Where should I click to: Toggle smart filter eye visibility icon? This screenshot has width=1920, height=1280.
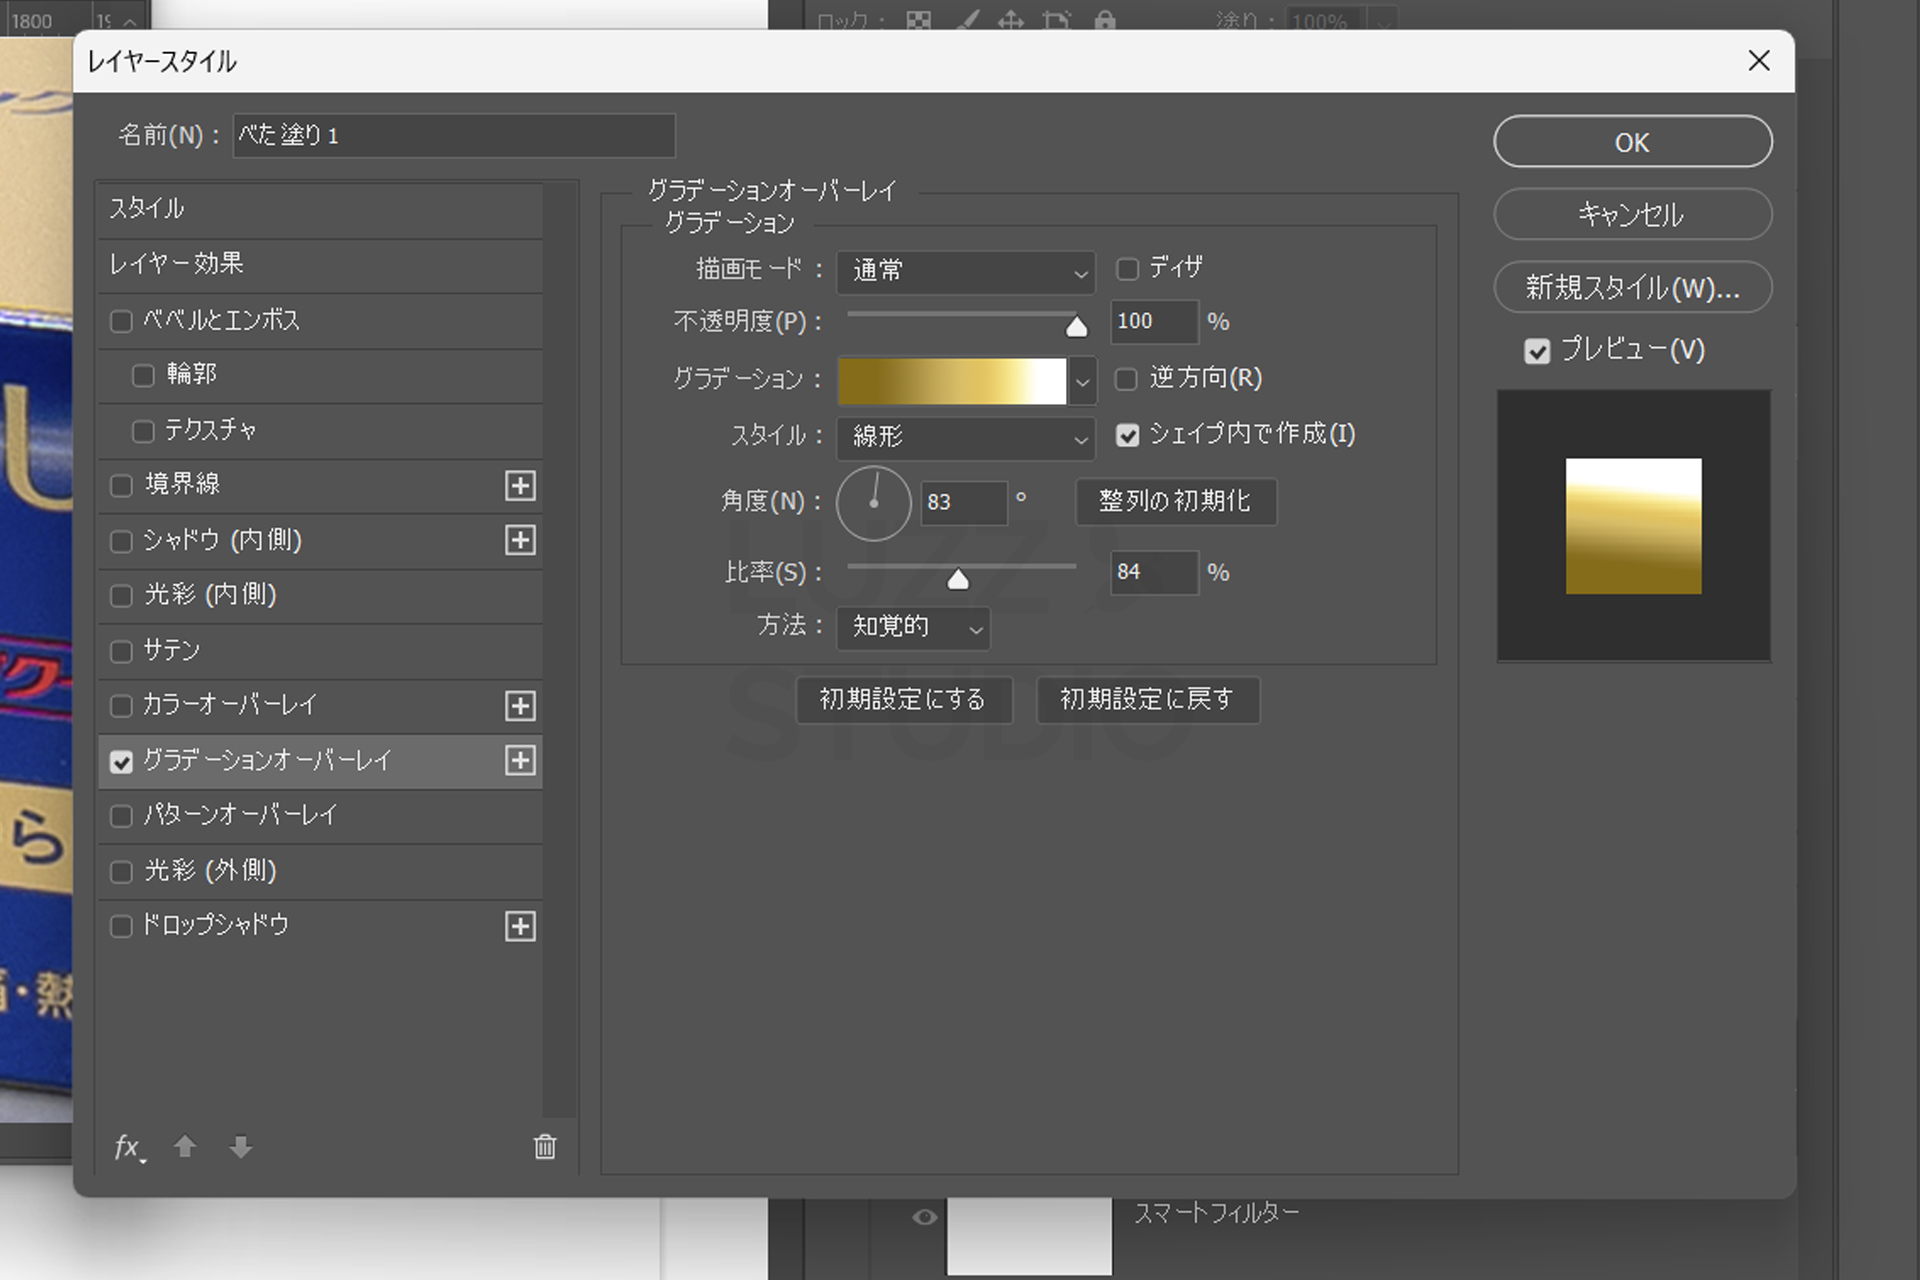pyautogui.click(x=925, y=1217)
